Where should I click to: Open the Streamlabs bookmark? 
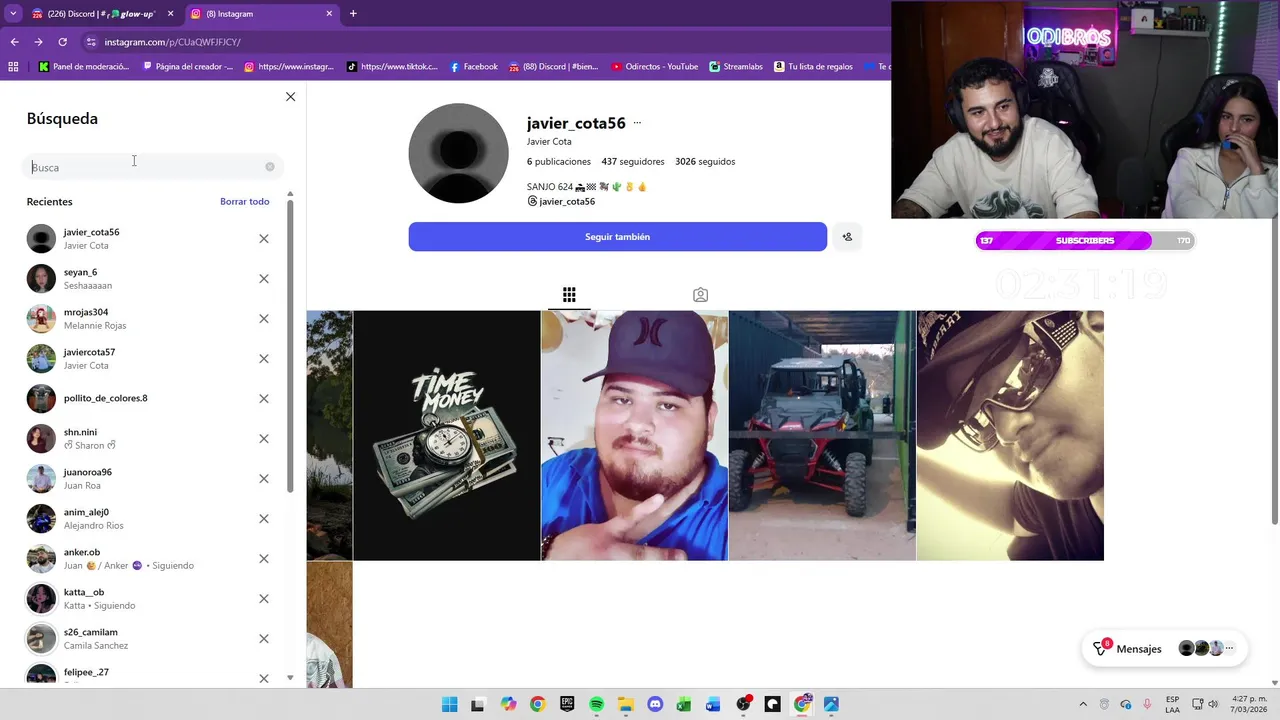(x=736, y=67)
